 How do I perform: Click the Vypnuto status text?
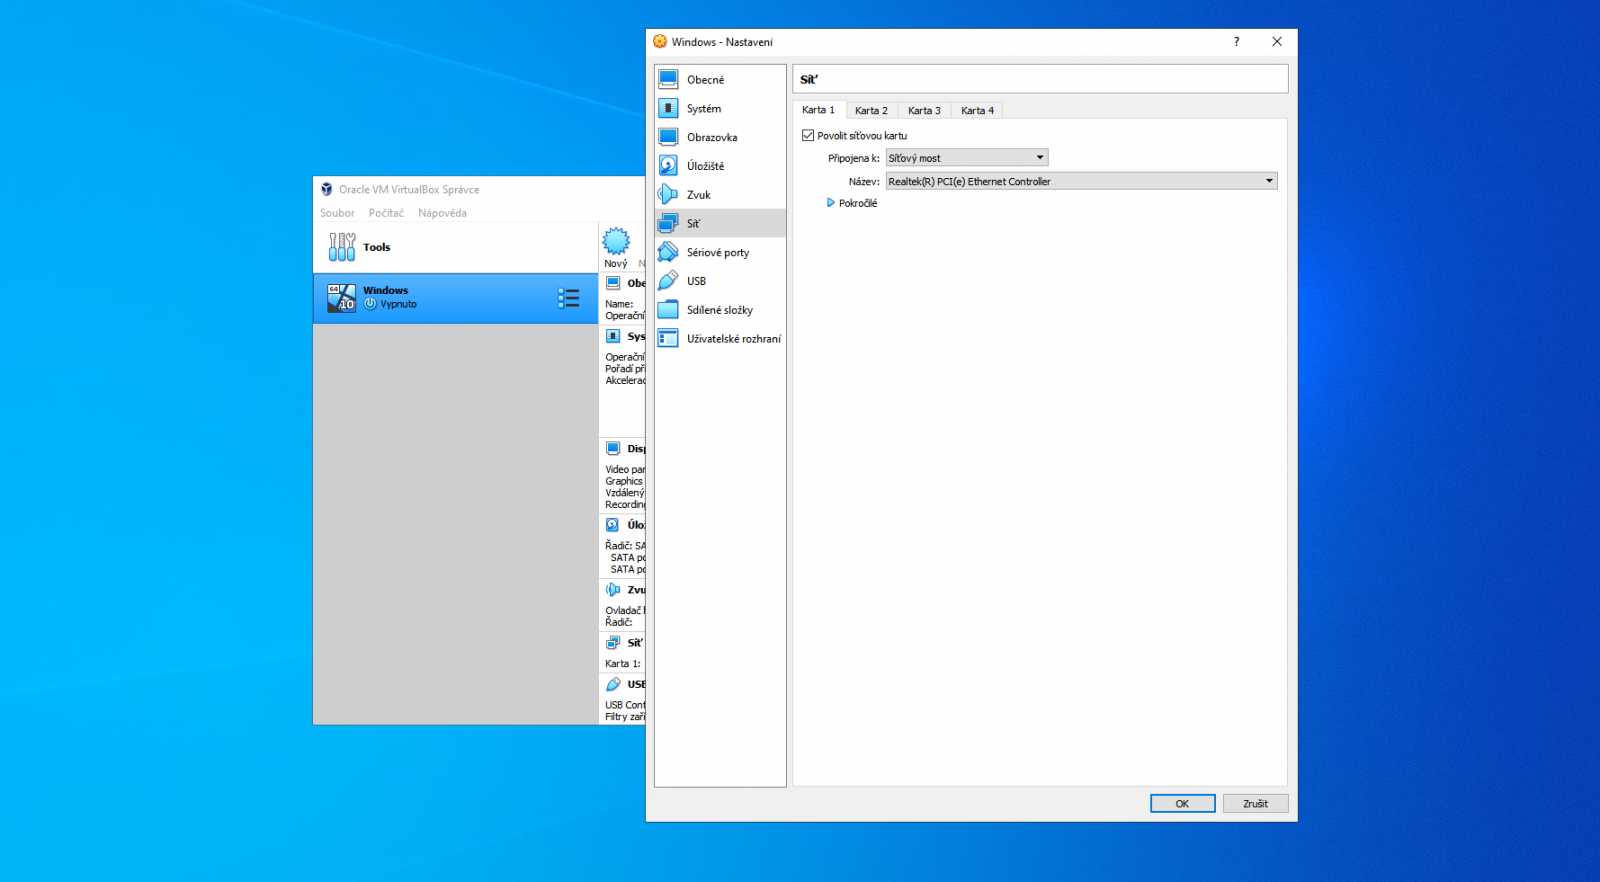pyautogui.click(x=398, y=304)
